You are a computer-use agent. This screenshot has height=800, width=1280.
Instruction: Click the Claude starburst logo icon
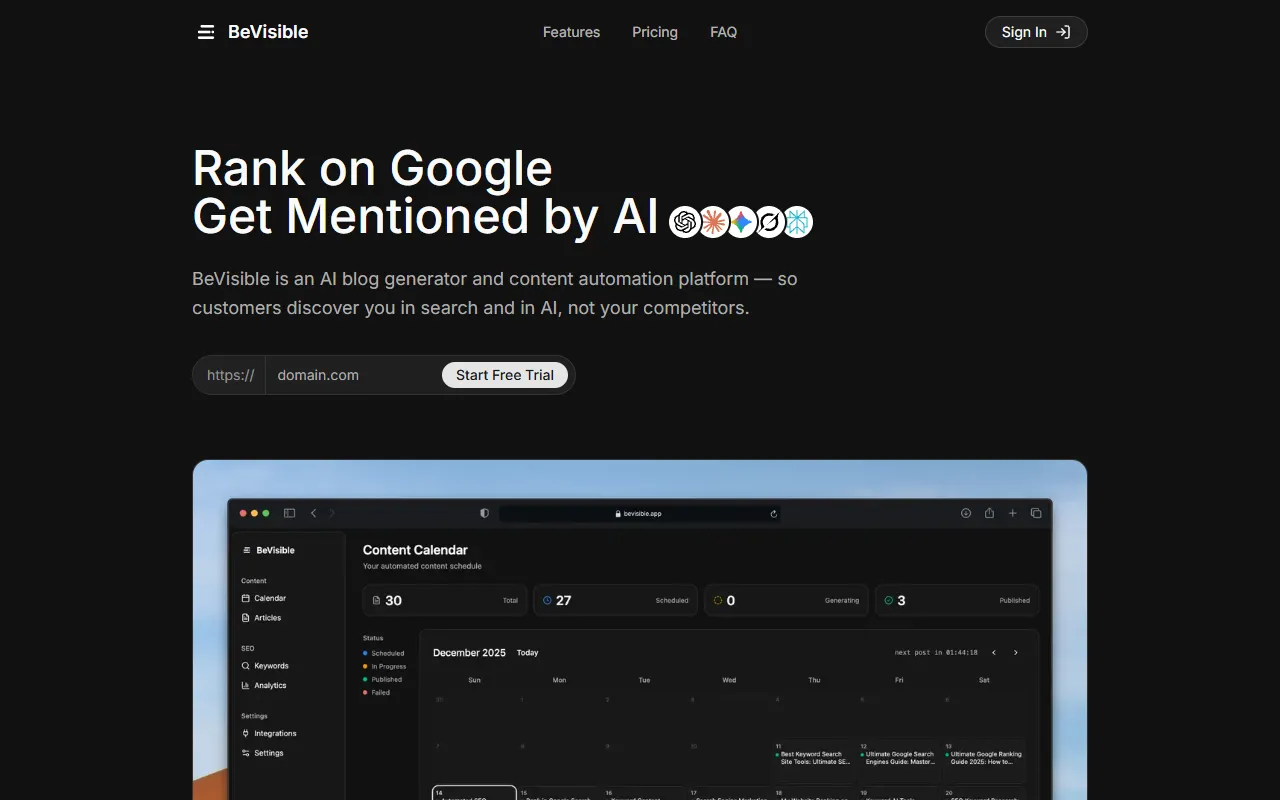(713, 222)
